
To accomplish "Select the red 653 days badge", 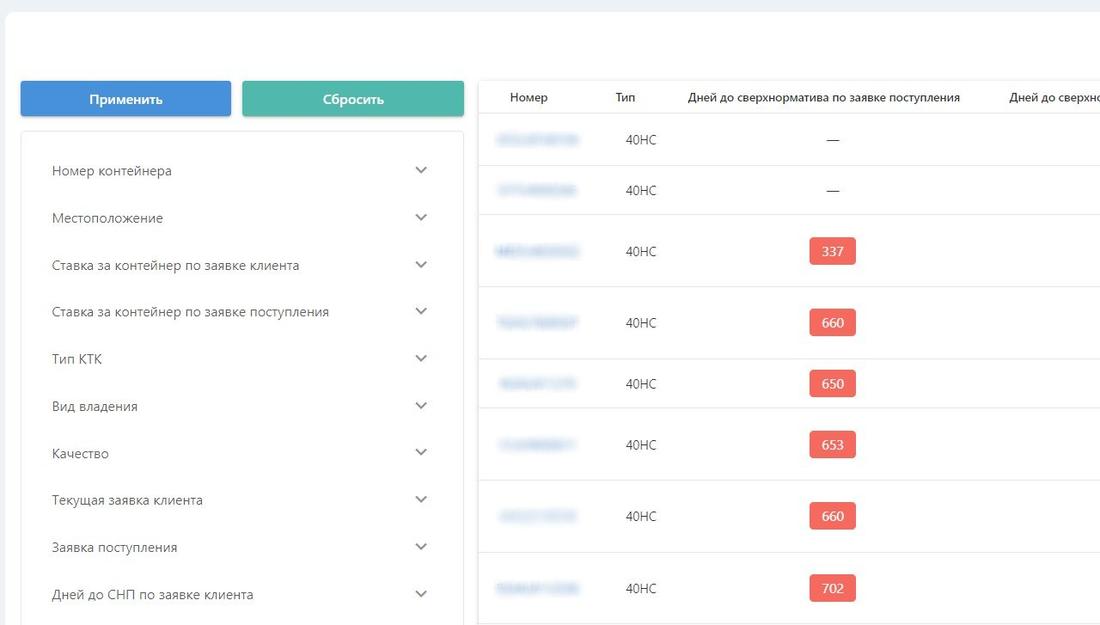I will (x=833, y=445).
